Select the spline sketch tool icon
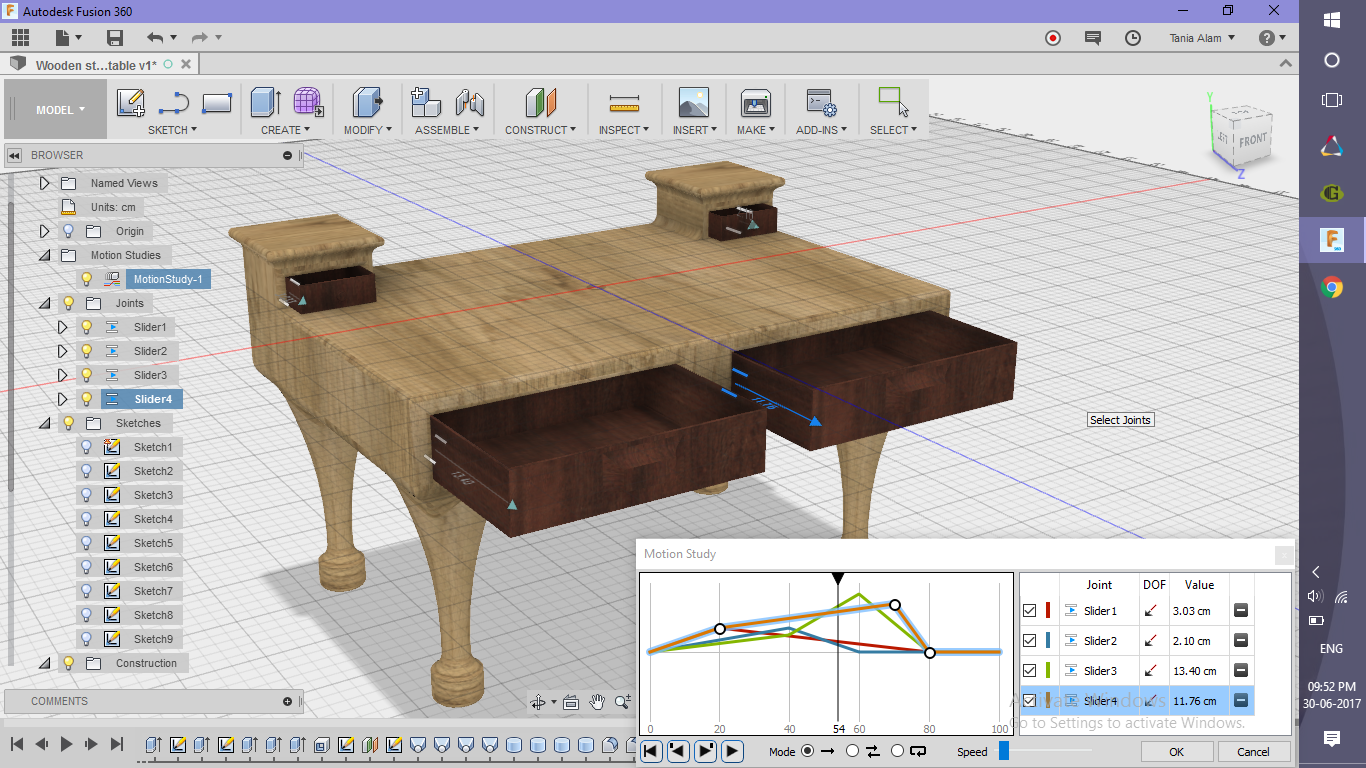The width and height of the screenshot is (1366, 768). point(174,102)
